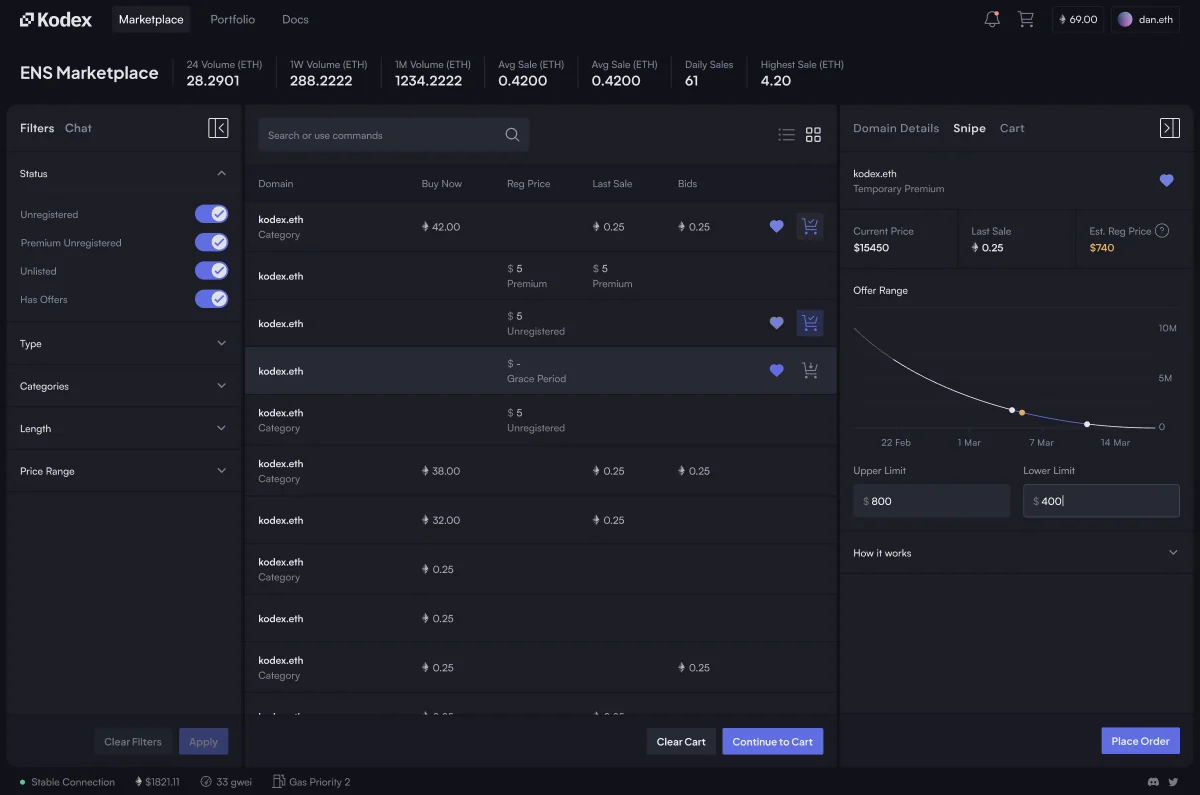
Task: Open the notifications bell
Action: (992, 19)
